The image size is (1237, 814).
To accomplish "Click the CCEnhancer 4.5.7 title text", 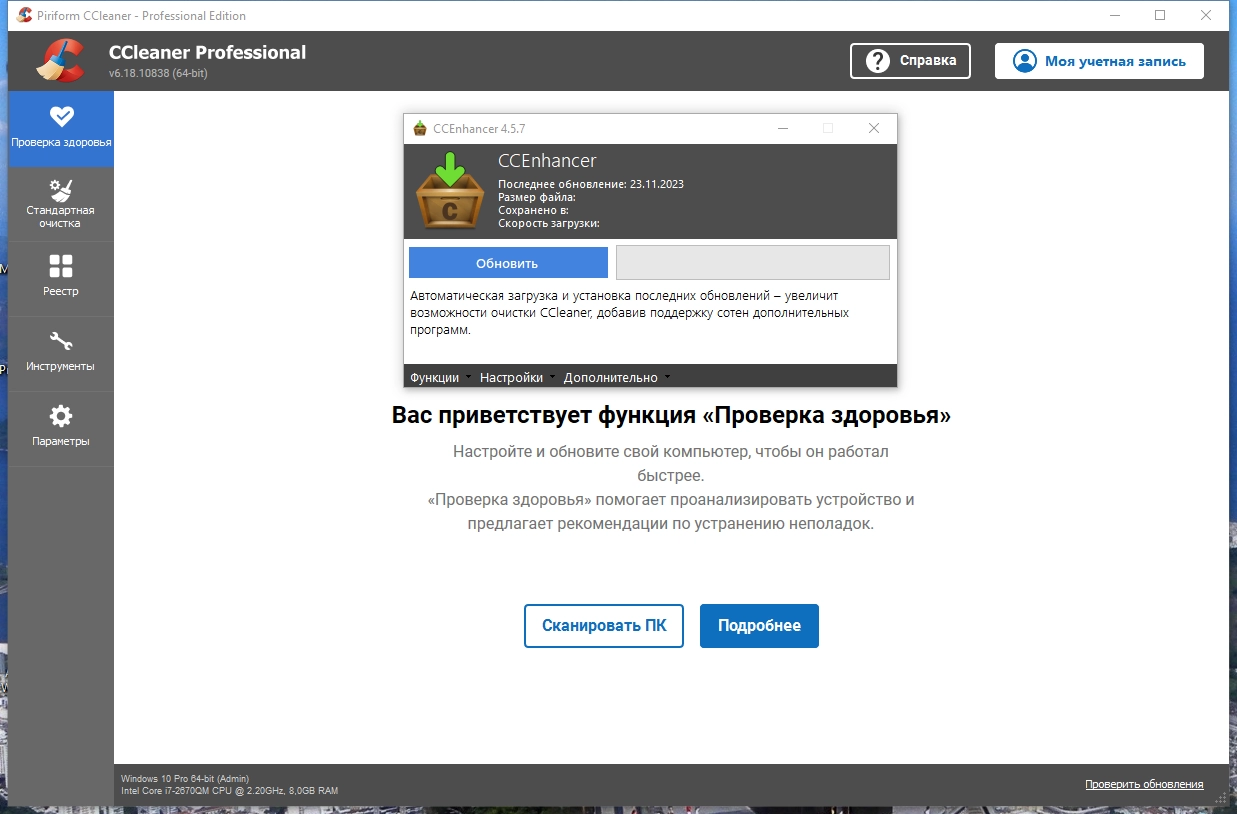I will 479,128.
